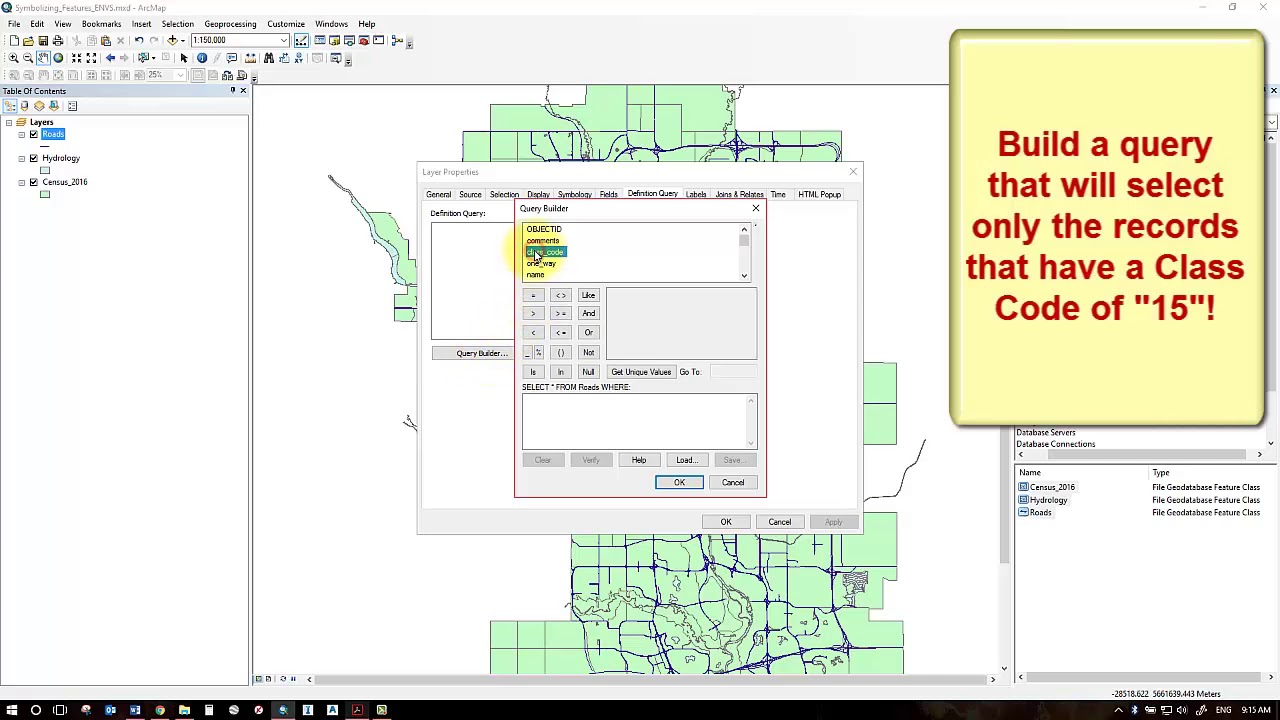Click the equals operator button
This screenshot has height=720, width=1280.
(x=533, y=295)
